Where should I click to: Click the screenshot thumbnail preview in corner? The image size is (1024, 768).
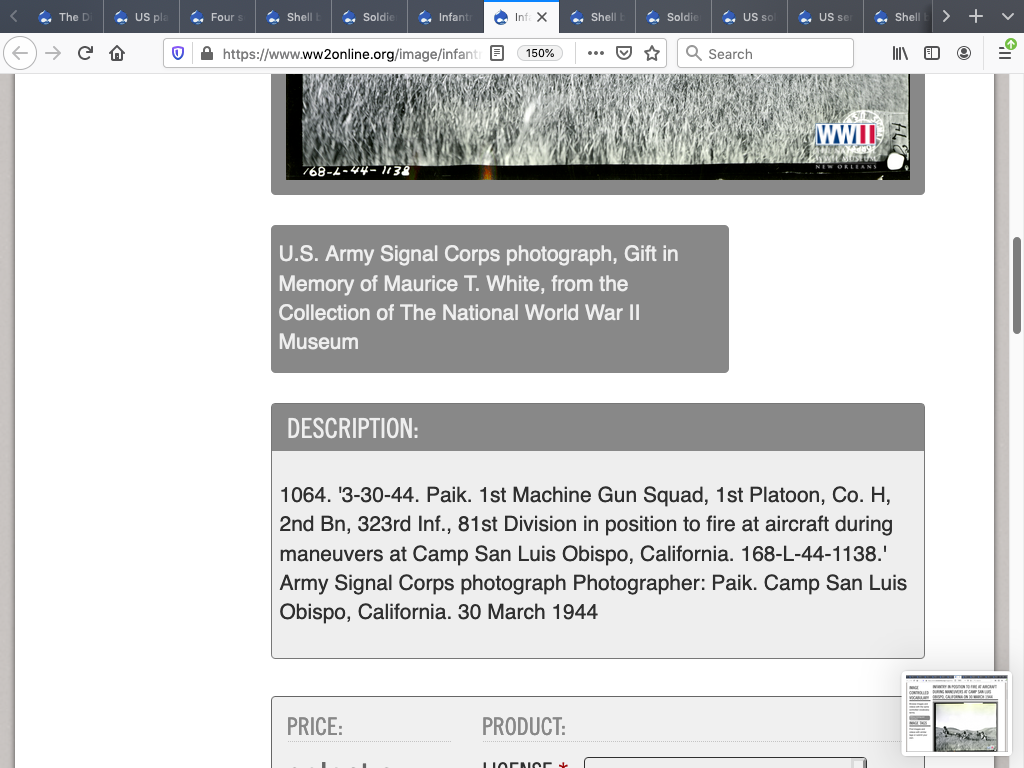click(x=956, y=712)
